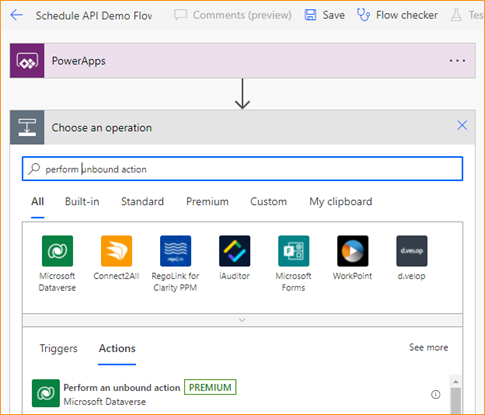Click into the operation search field
The height and width of the screenshot is (415, 485).
[242, 169]
